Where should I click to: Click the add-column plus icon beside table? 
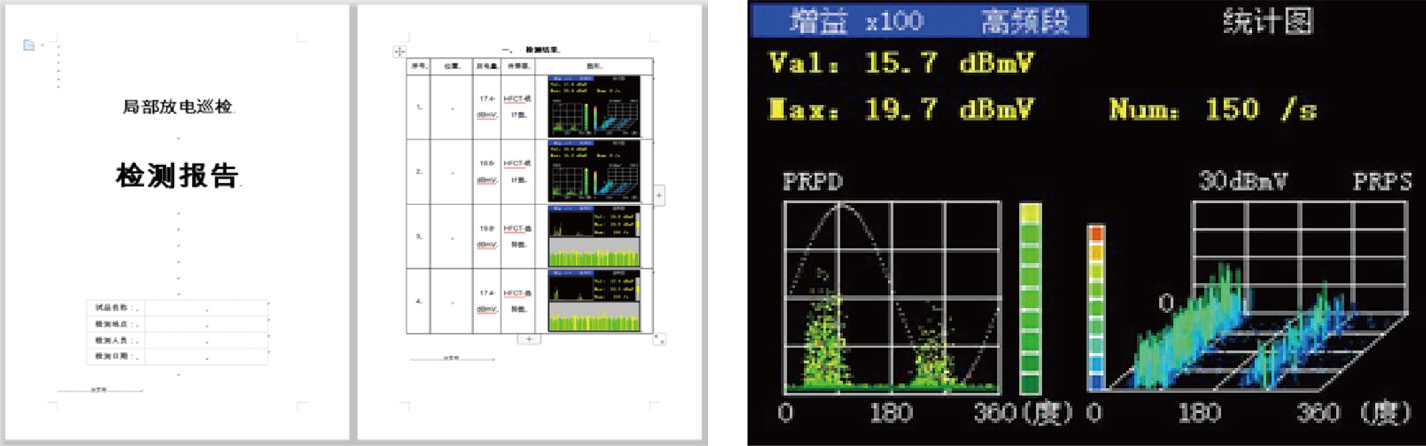coord(659,194)
